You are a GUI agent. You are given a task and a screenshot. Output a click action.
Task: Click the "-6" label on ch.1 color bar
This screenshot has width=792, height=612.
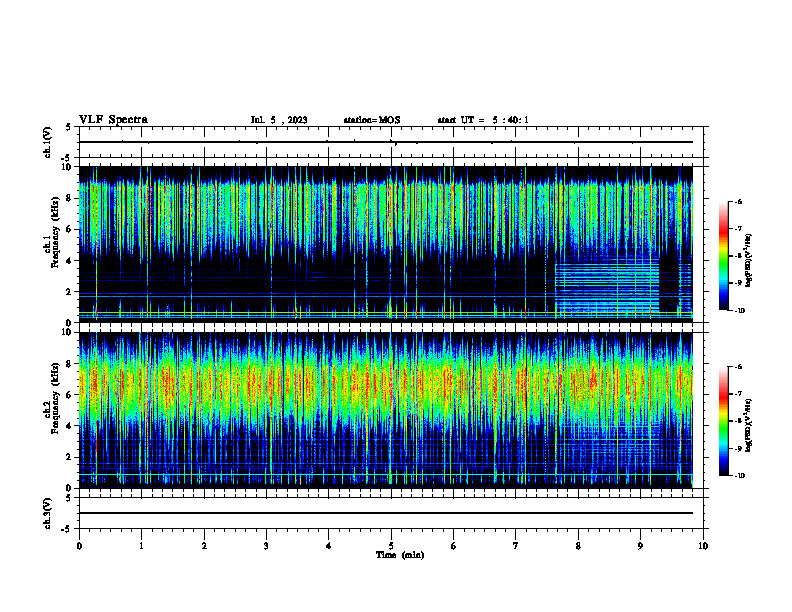click(x=738, y=201)
